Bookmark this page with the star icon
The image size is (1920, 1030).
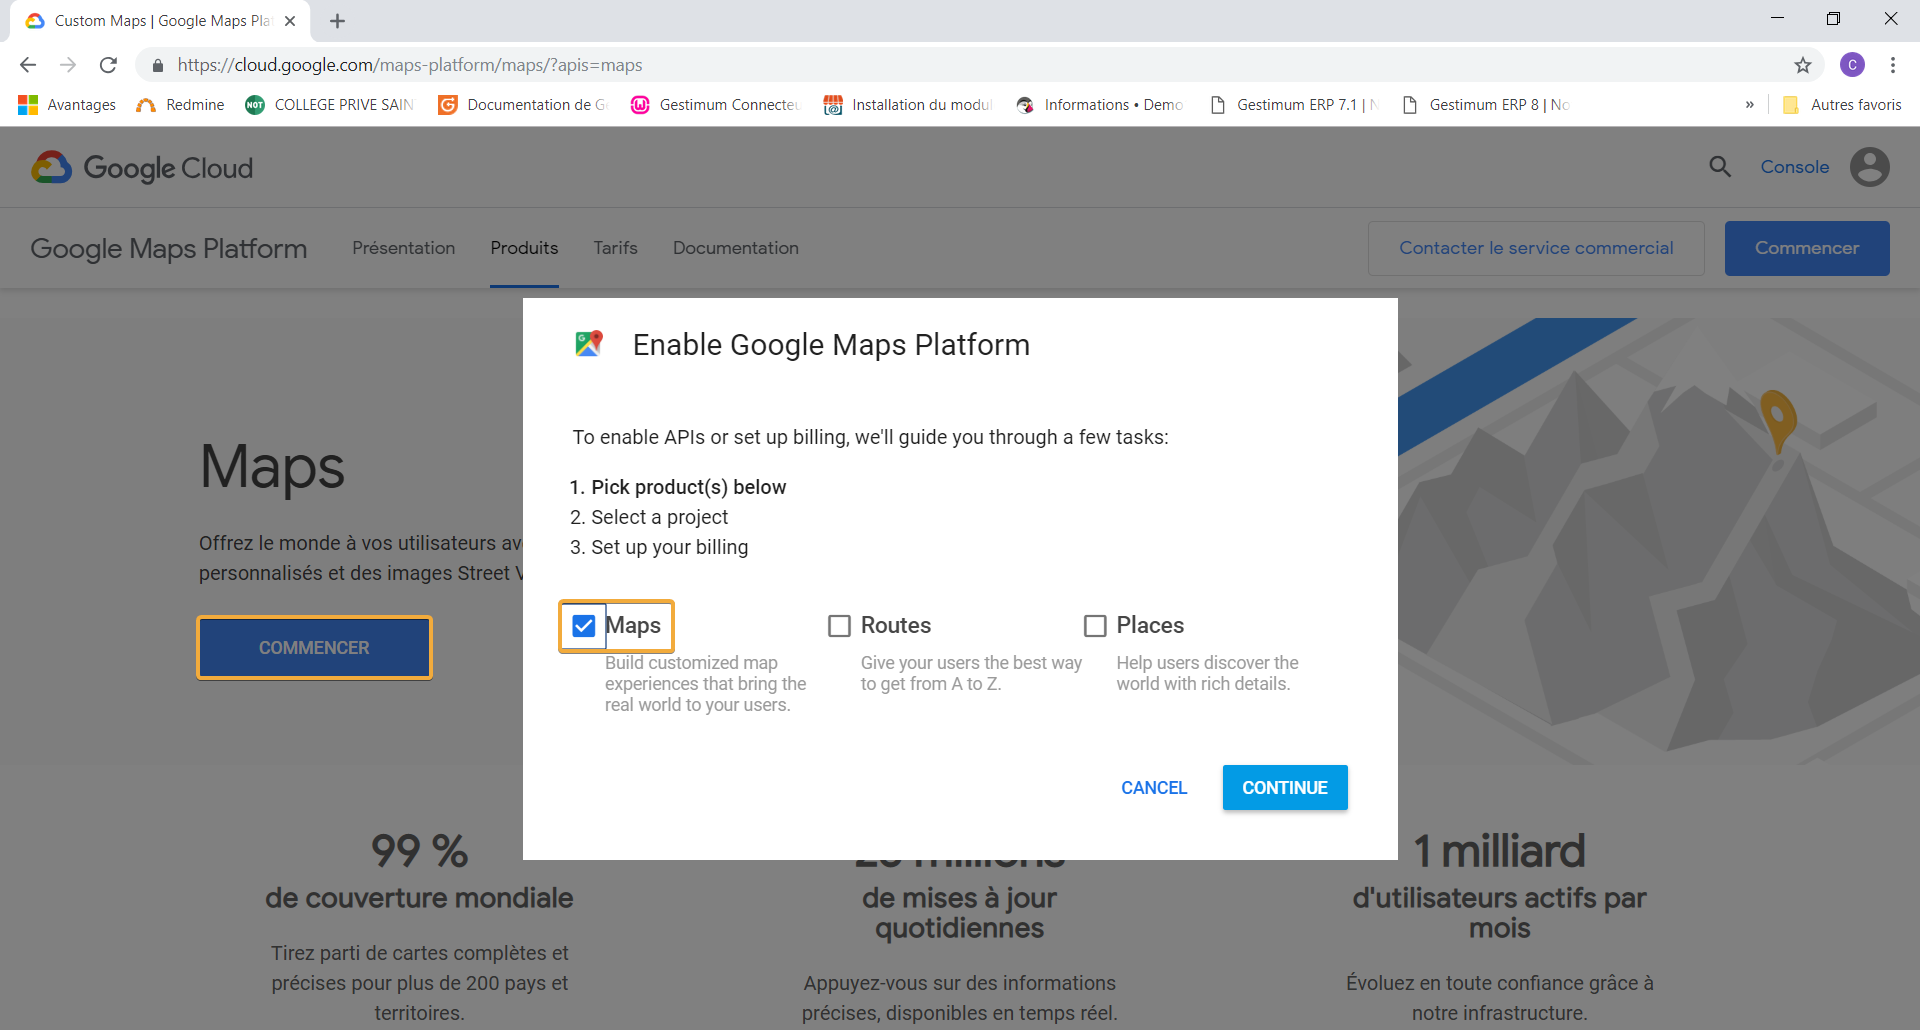pos(1803,65)
